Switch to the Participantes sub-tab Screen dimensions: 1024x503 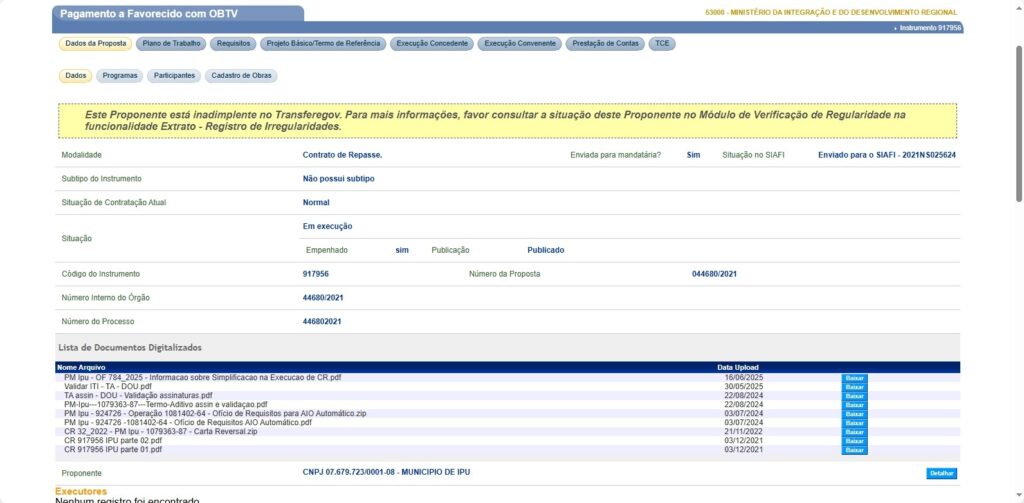pyautogui.click(x=173, y=76)
